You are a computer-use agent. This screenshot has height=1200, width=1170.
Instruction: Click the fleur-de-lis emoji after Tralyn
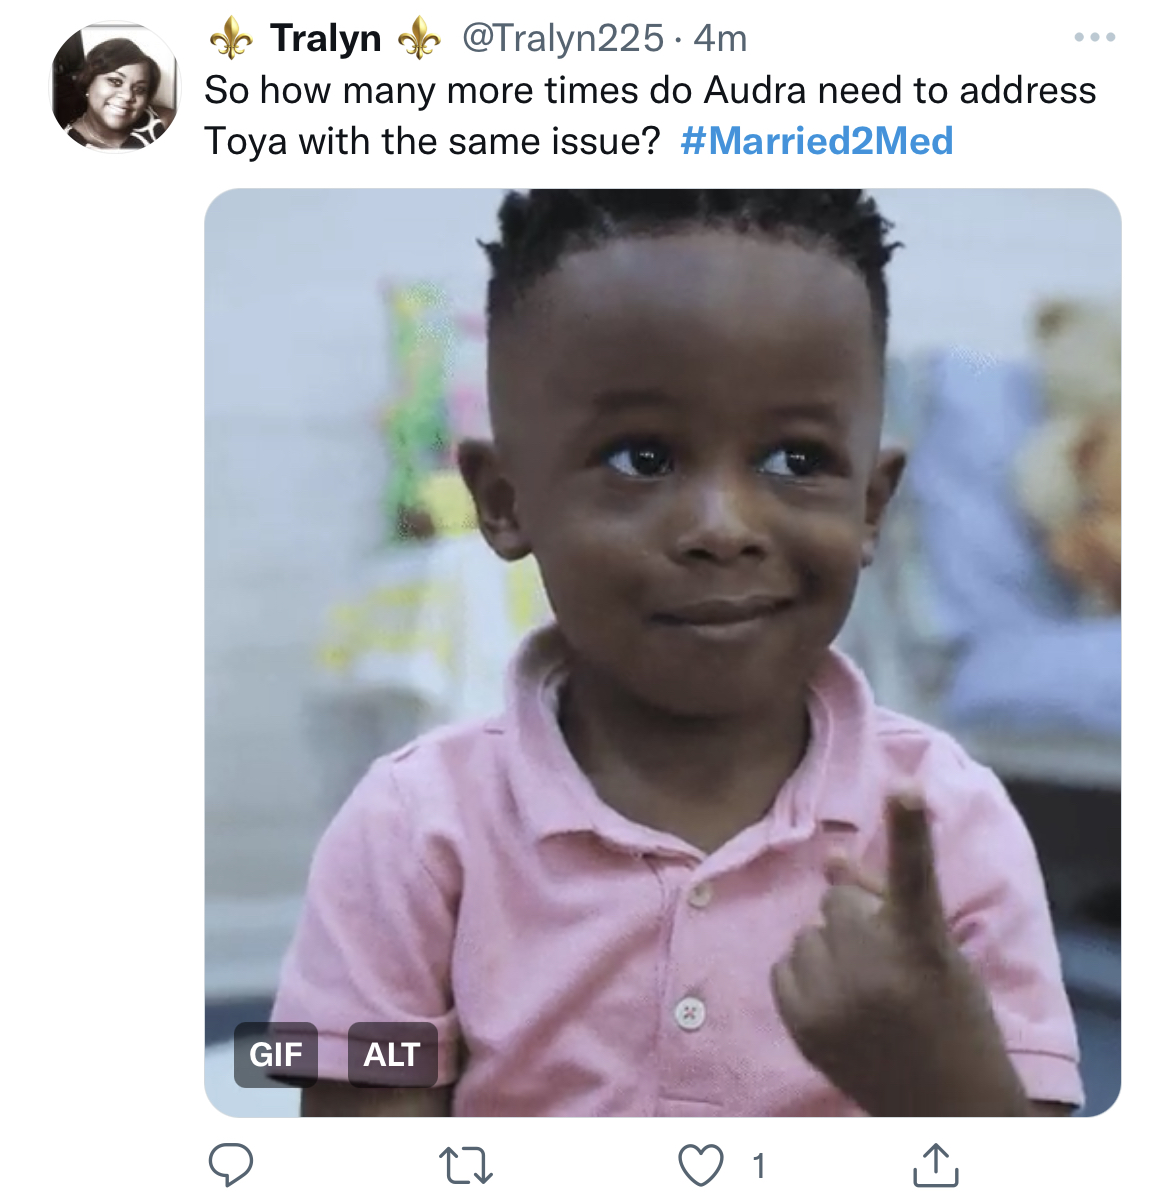(x=419, y=39)
